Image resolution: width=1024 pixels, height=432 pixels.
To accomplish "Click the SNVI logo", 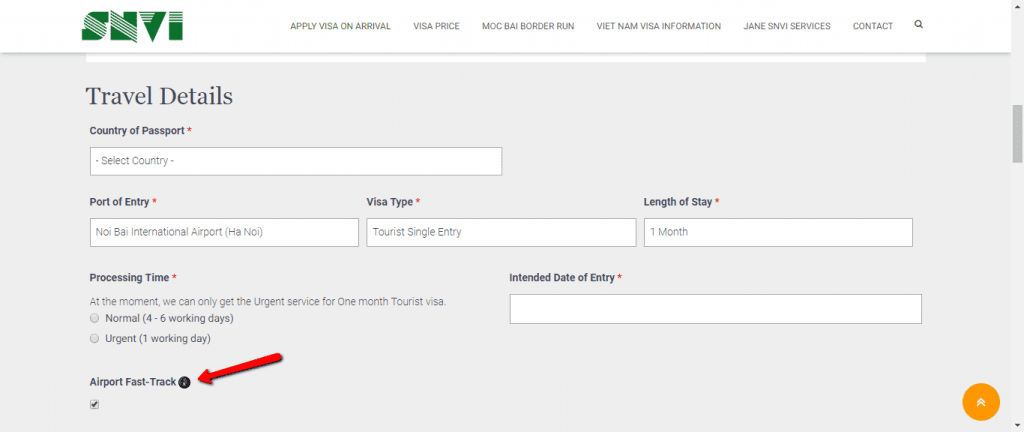I will click(133, 25).
